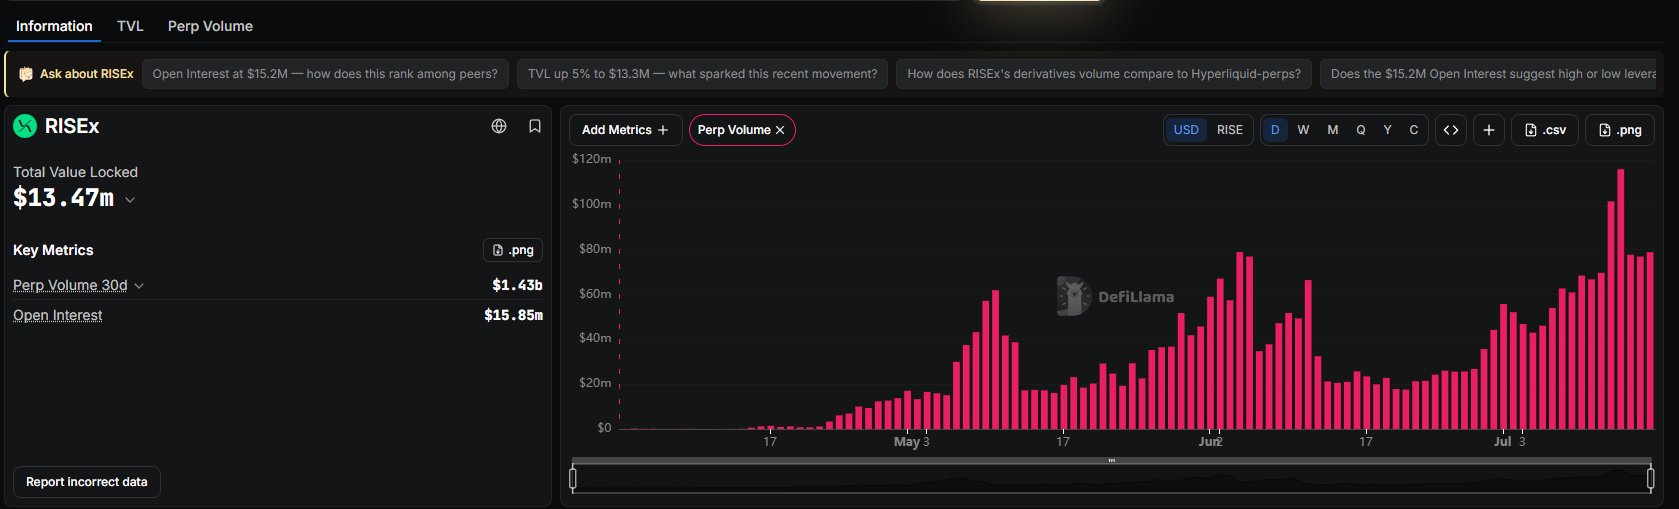Bookmark the RISEx protocol
The image size is (1679, 509).
pyautogui.click(x=535, y=126)
